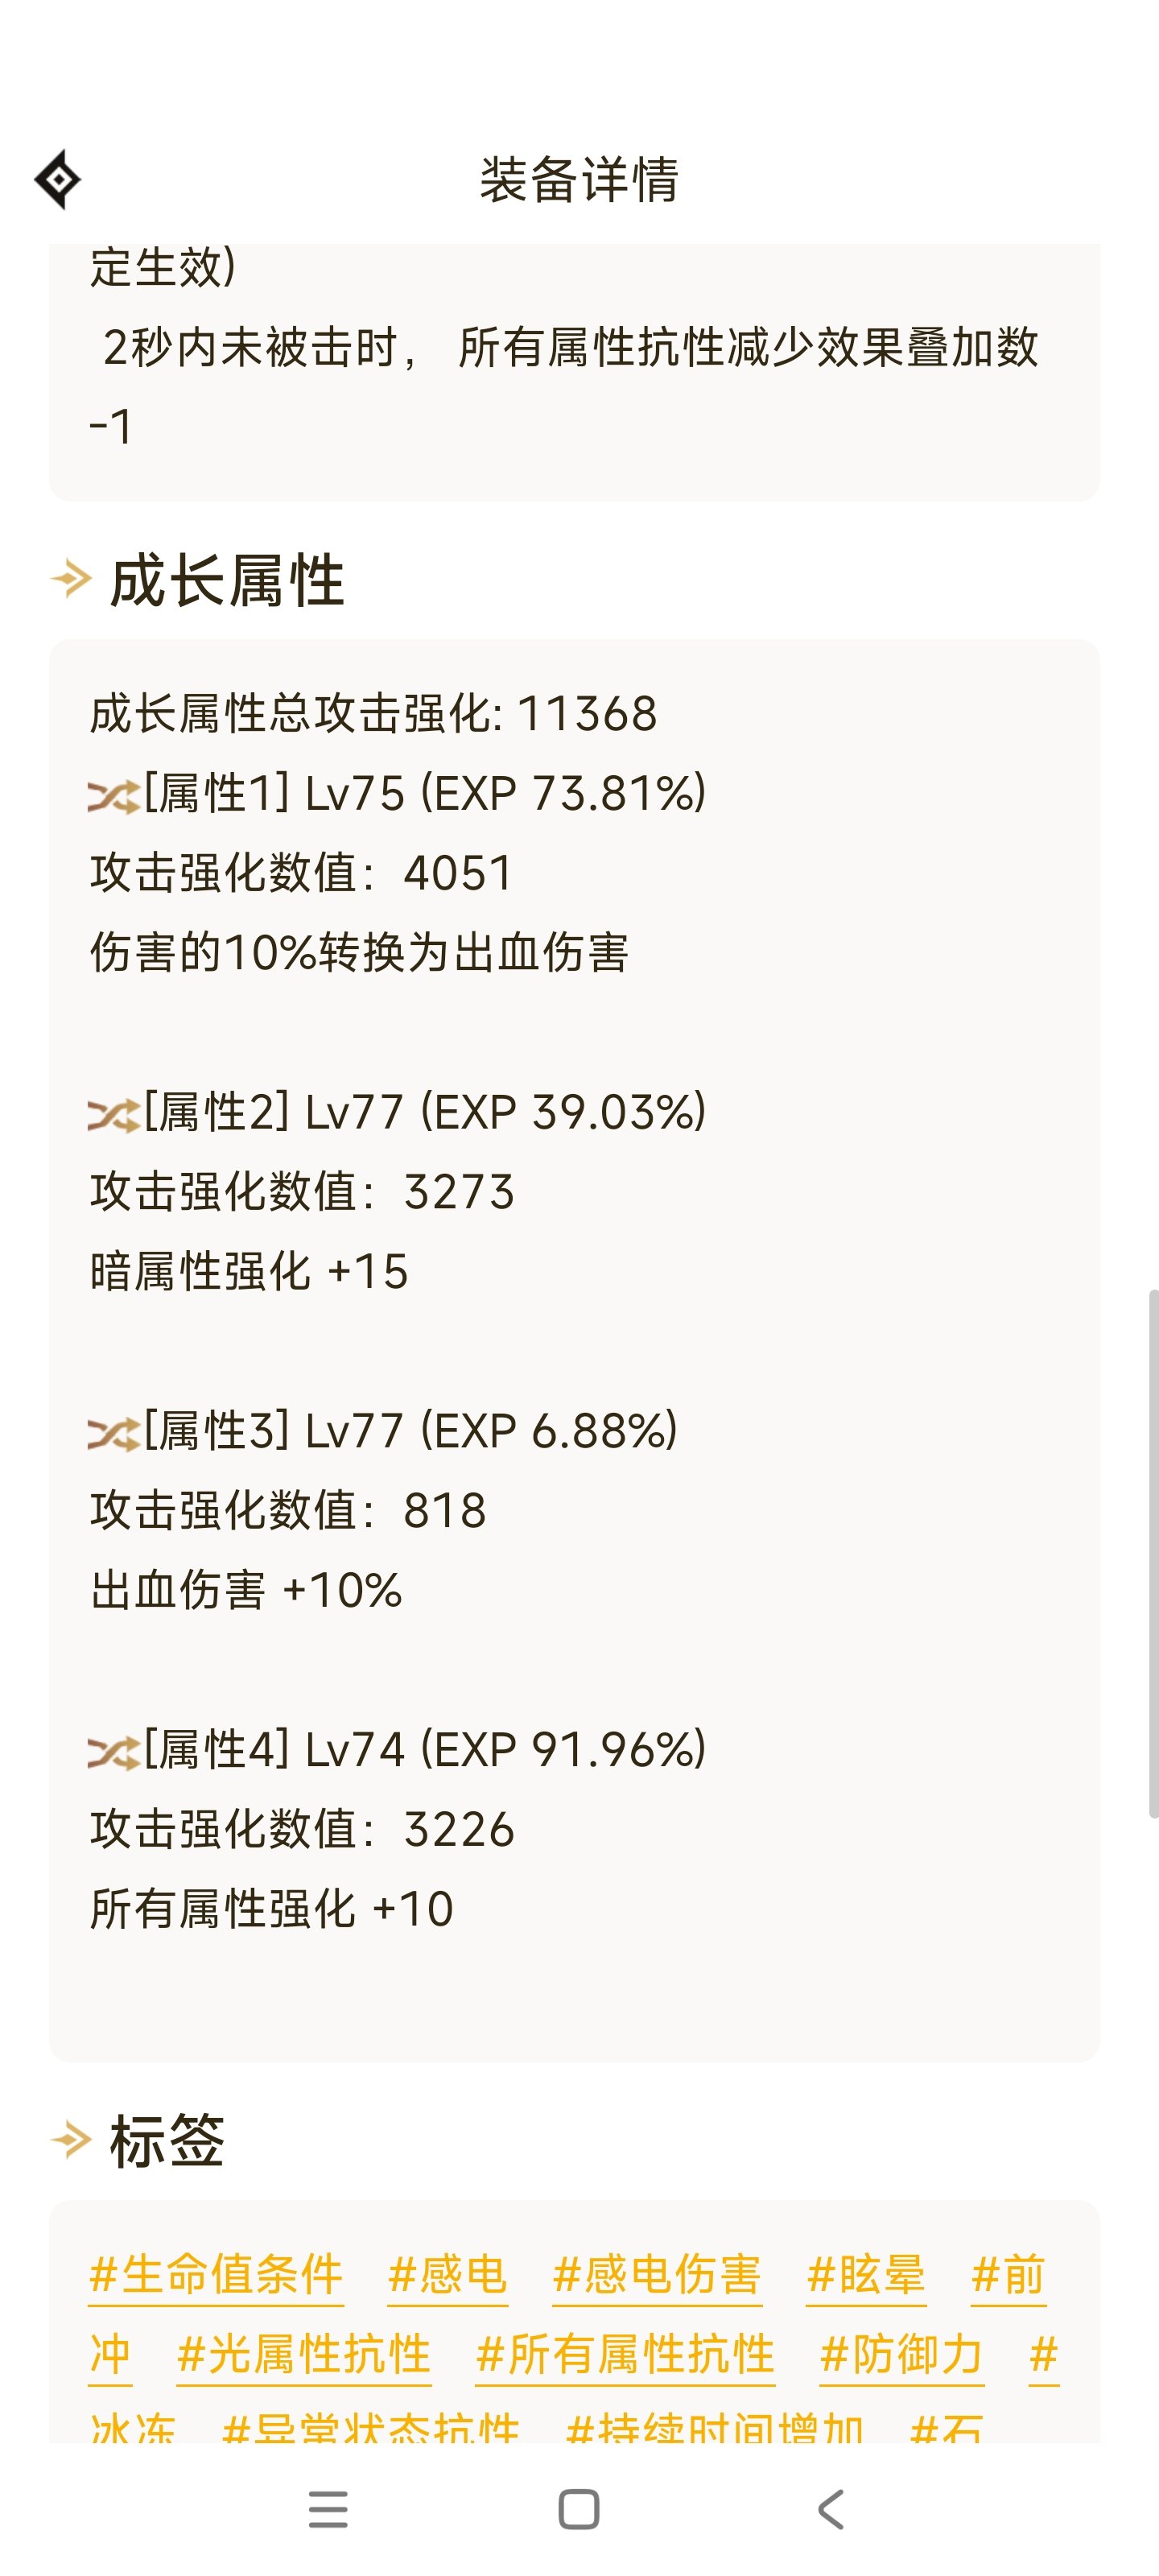Screen dimensions: 1159x2576
Task: Tap shuffle icon beside 属性1
Action: [x=113, y=796]
